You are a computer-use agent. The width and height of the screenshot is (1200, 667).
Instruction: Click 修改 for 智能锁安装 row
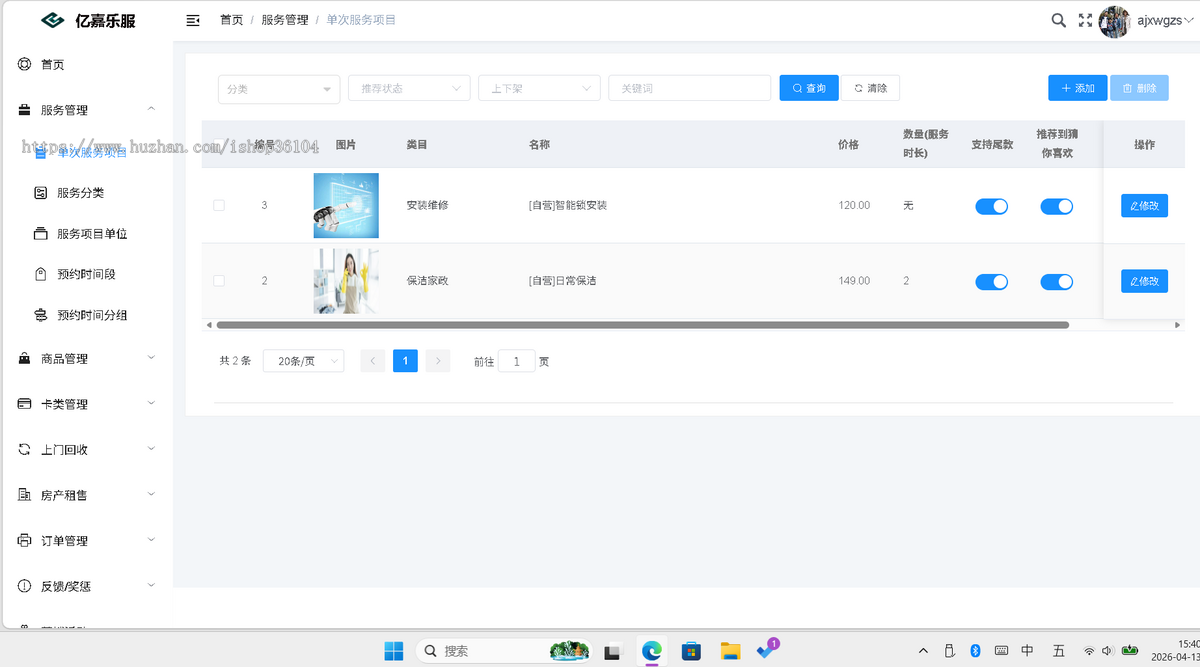coord(1144,205)
